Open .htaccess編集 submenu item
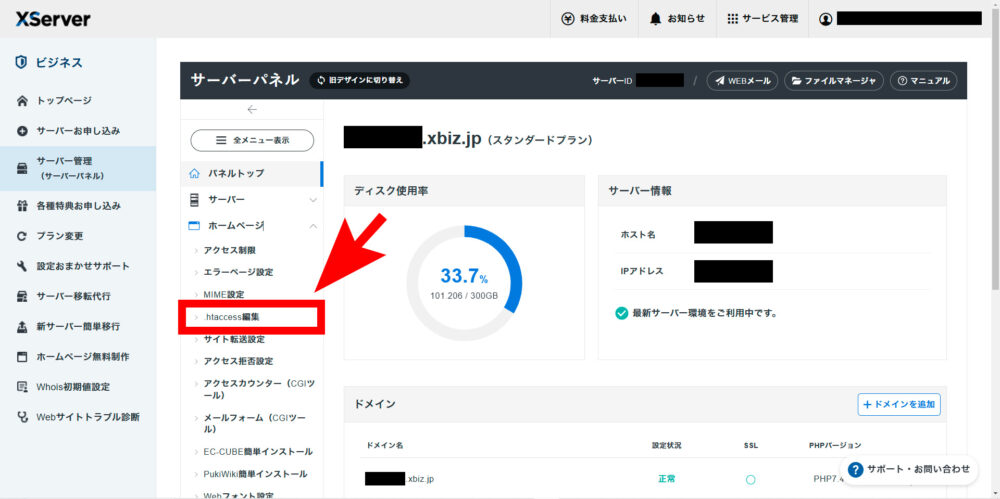 tap(232, 317)
